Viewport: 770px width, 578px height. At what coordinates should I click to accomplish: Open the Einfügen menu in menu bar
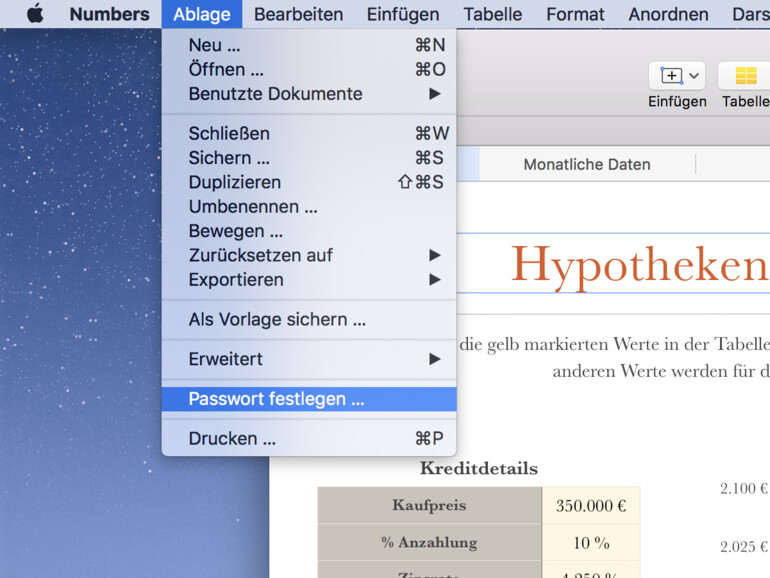(x=403, y=14)
